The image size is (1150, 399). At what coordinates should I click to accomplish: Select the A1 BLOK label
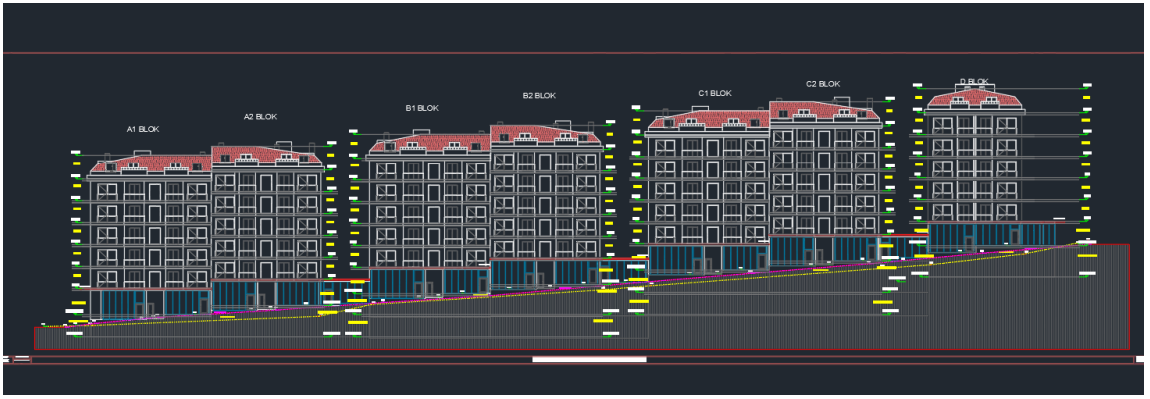click(x=143, y=129)
